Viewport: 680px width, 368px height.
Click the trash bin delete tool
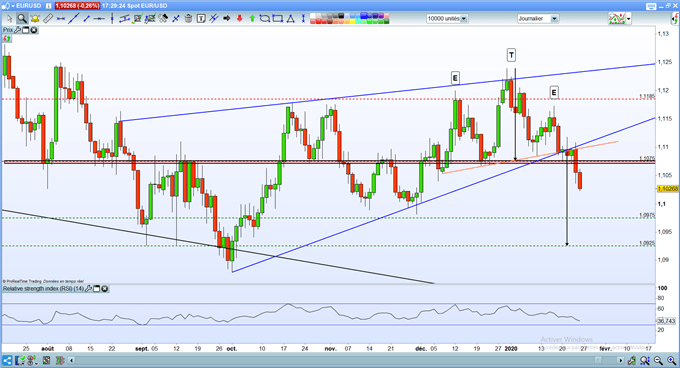tap(189, 19)
